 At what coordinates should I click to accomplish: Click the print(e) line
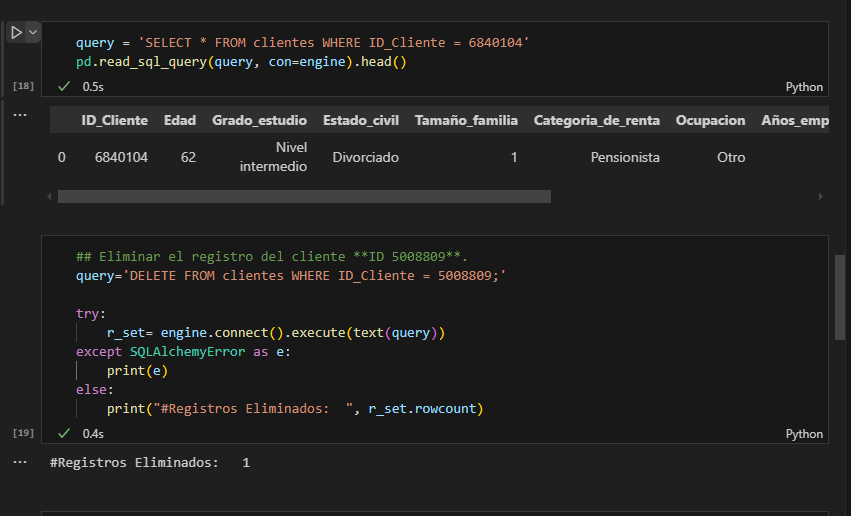pyautogui.click(x=137, y=371)
